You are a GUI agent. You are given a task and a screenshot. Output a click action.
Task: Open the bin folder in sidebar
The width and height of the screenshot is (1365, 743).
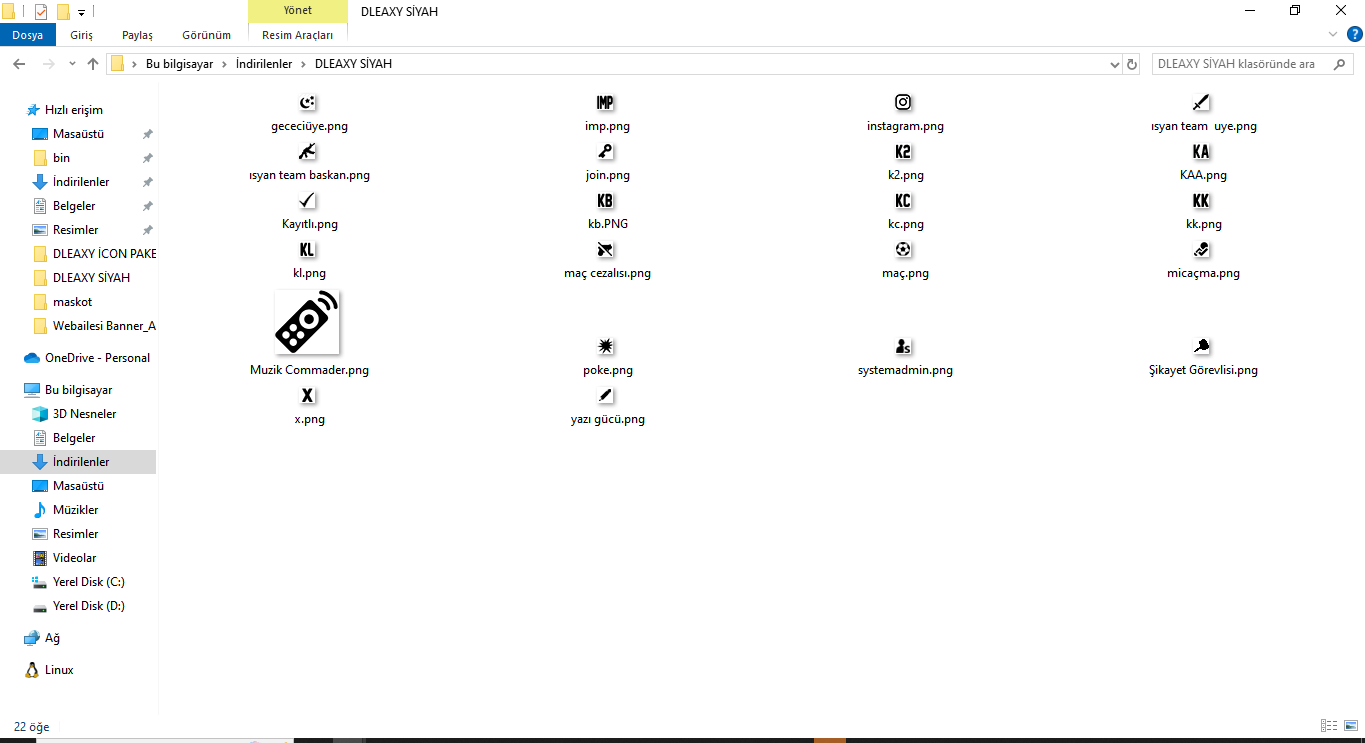coord(61,158)
